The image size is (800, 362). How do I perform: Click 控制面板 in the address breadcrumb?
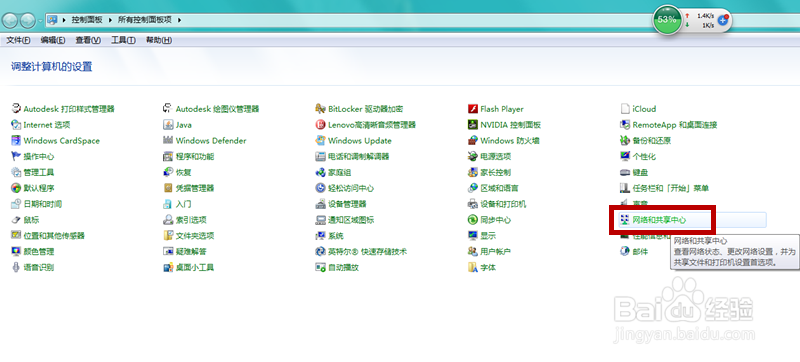click(x=87, y=20)
